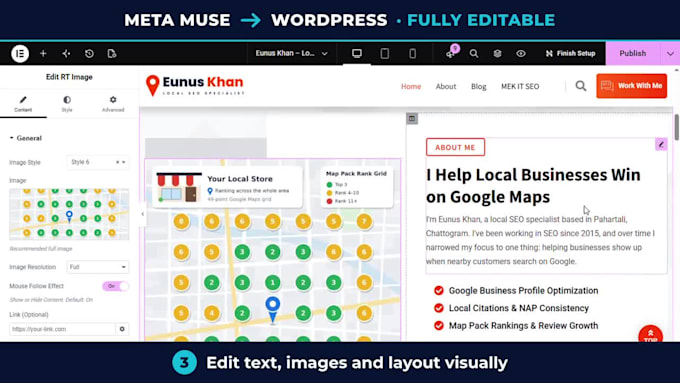Add a new element with plus icon

pos(43,53)
